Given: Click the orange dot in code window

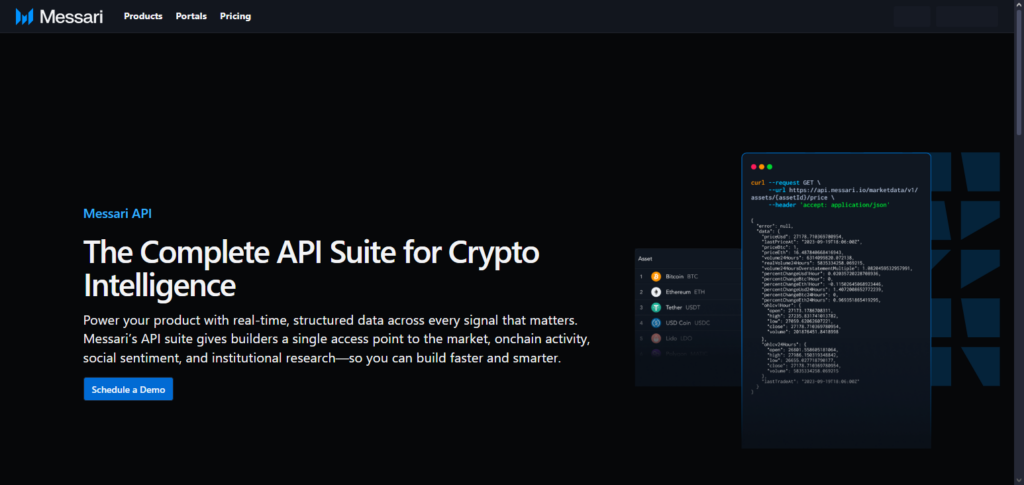Looking at the screenshot, I should coord(761,167).
